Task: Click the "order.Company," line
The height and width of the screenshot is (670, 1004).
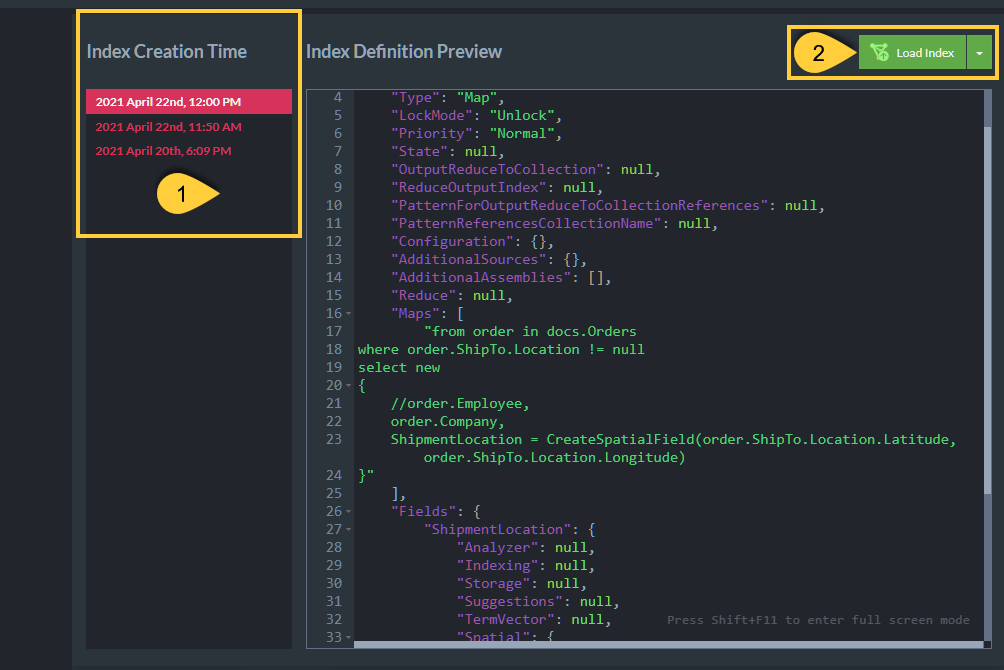Action: tap(448, 421)
